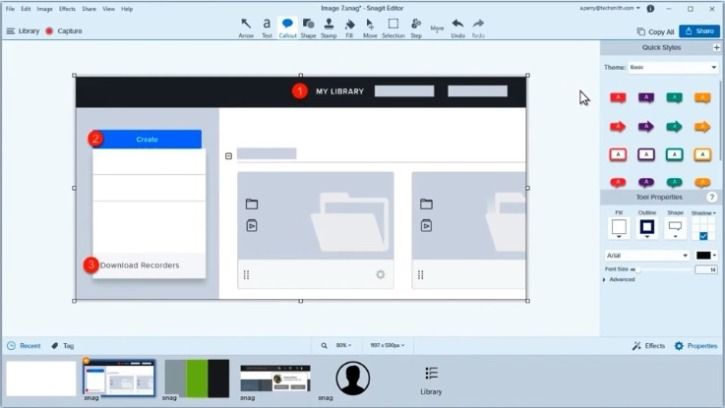Click the Font Size slider
This screenshot has width=725, height=408.
point(663,269)
